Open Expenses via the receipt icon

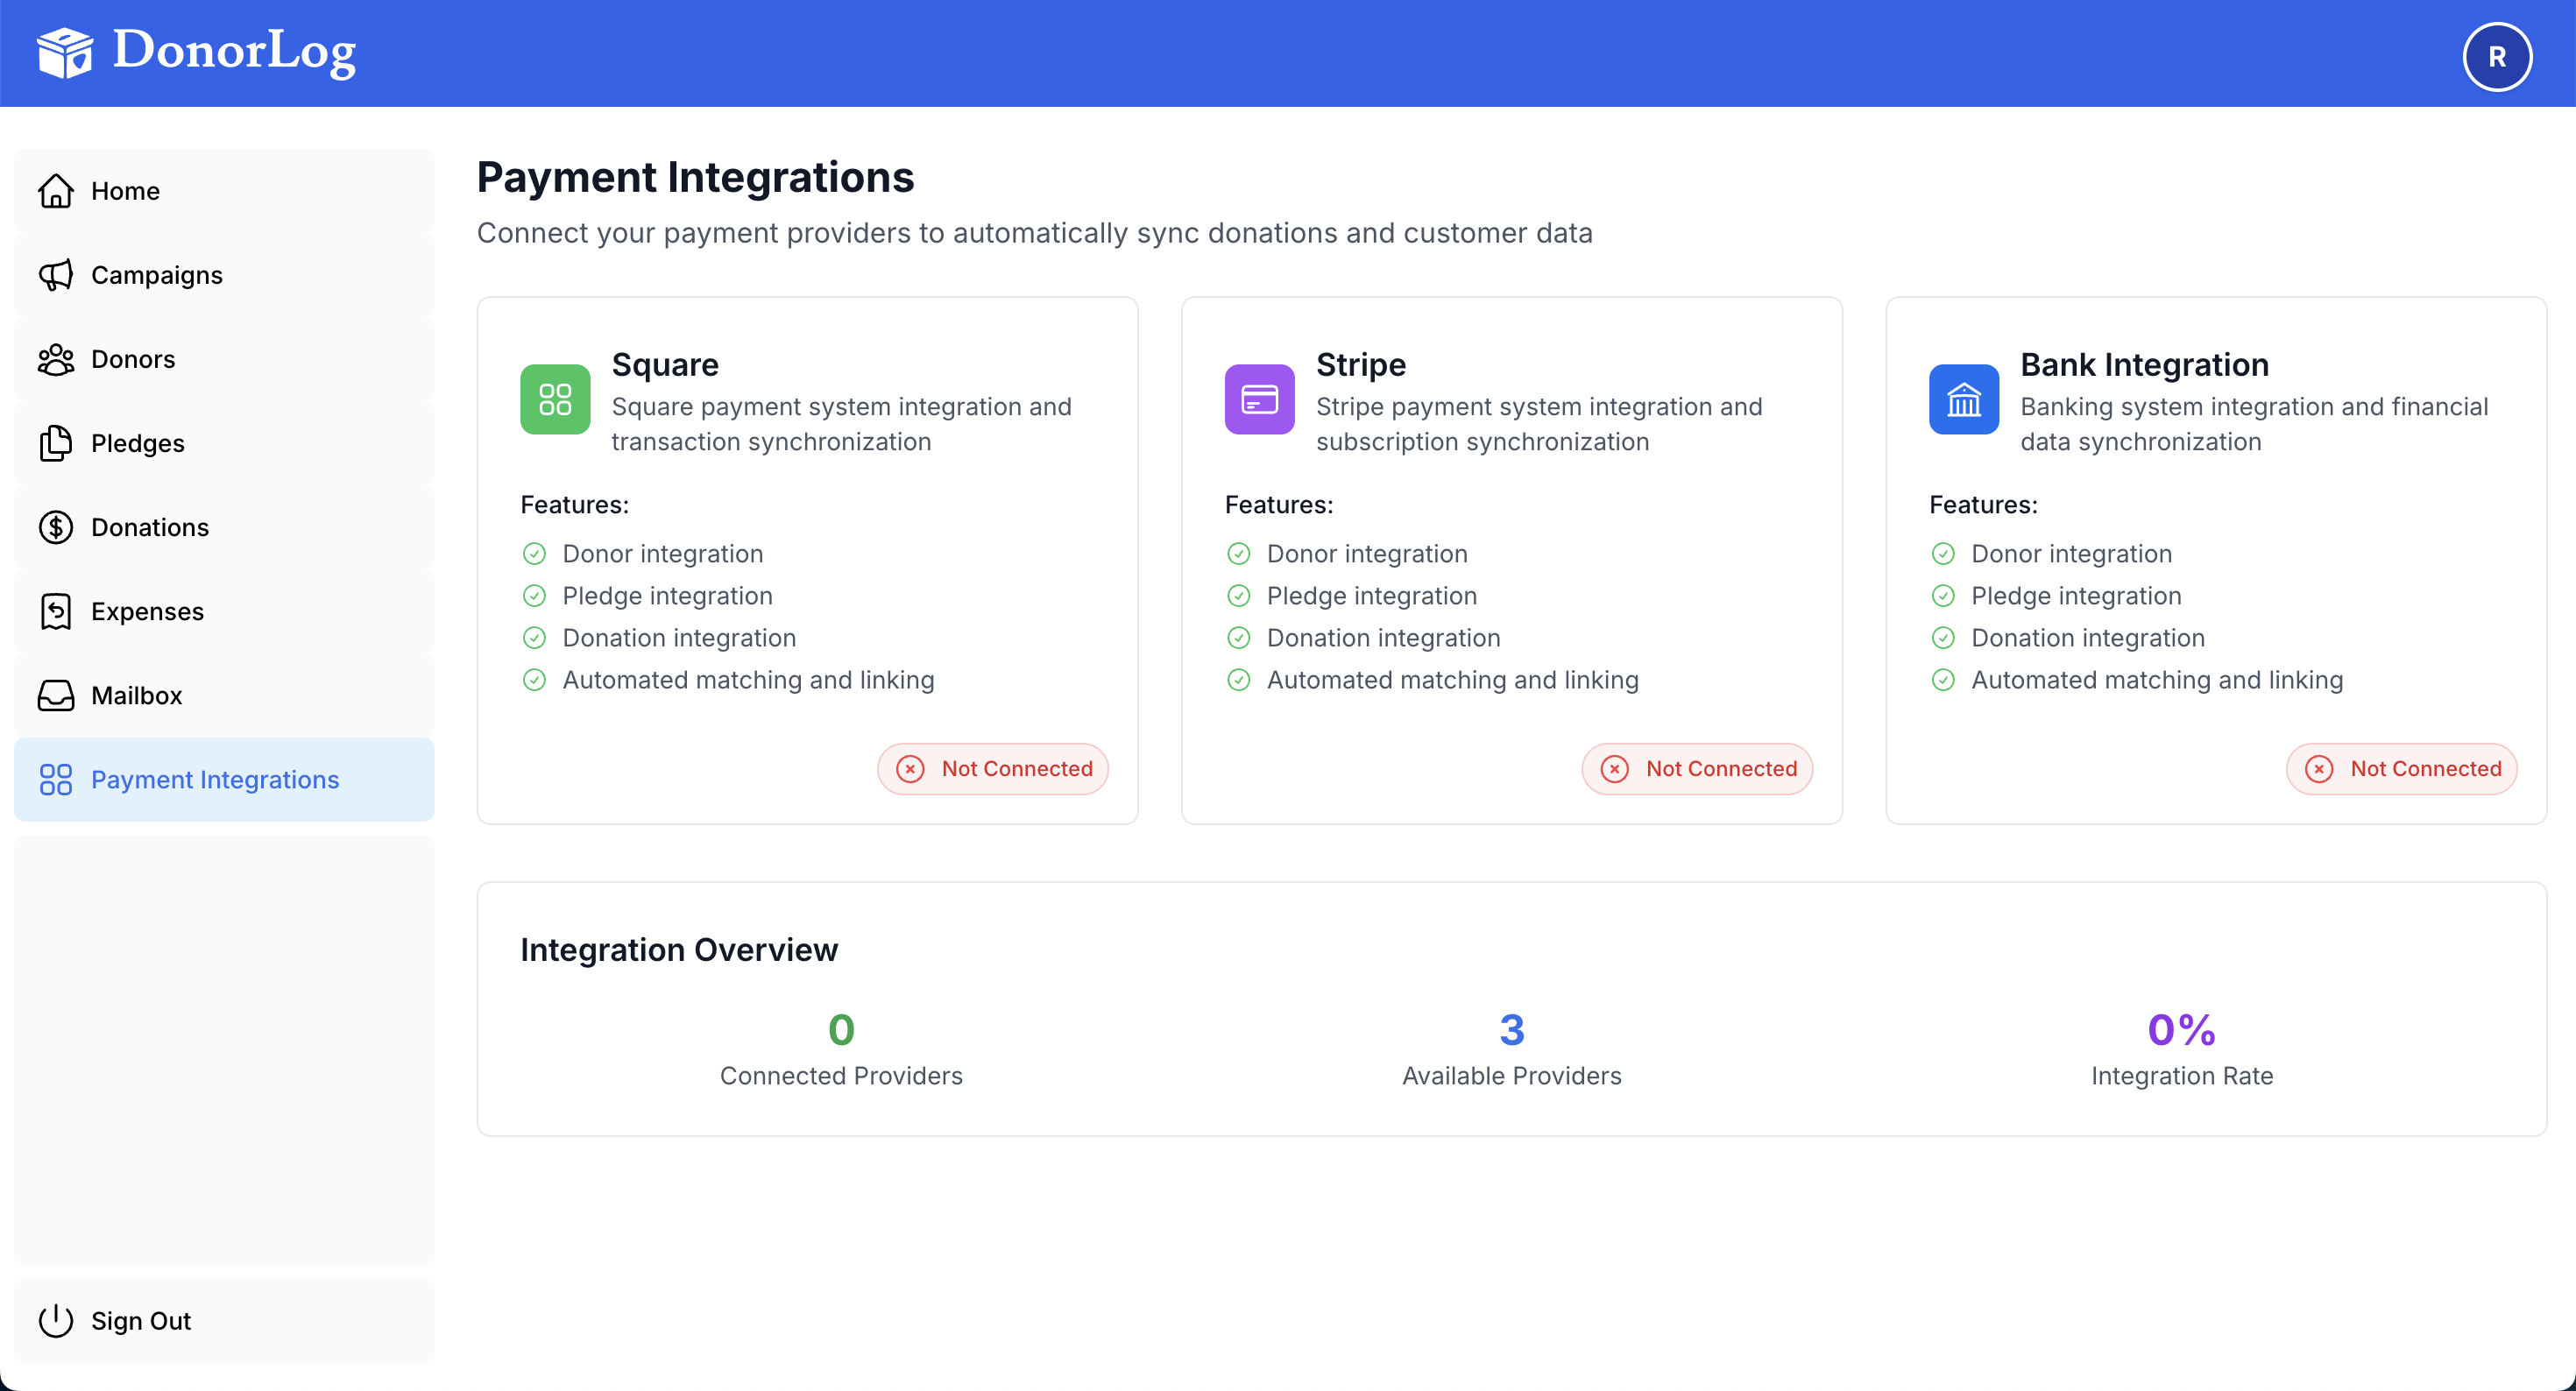[x=56, y=611]
